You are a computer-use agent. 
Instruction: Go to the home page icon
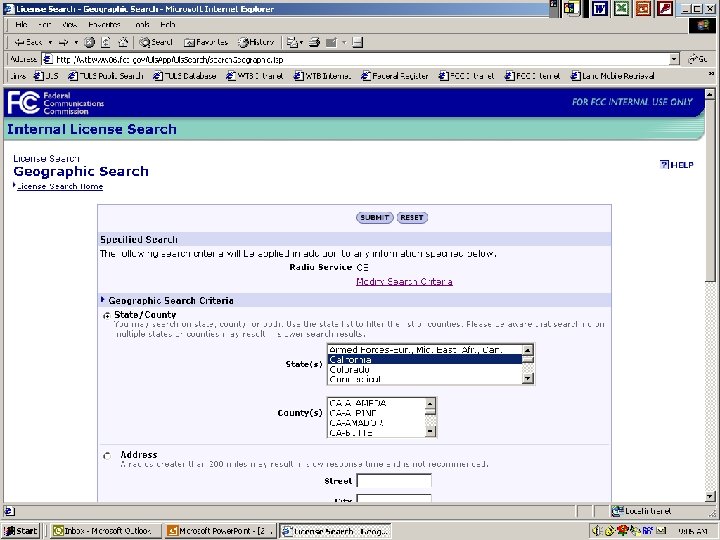point(123,42)
